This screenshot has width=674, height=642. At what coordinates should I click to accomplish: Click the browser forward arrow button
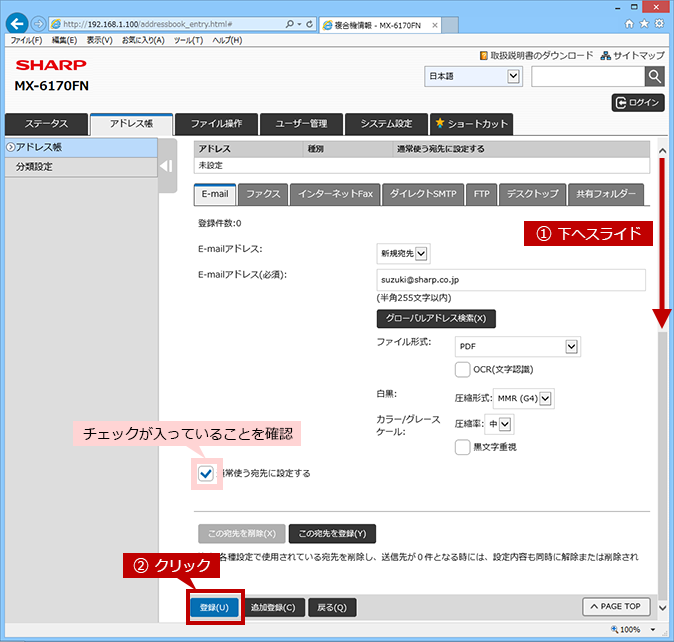point(39,24)
